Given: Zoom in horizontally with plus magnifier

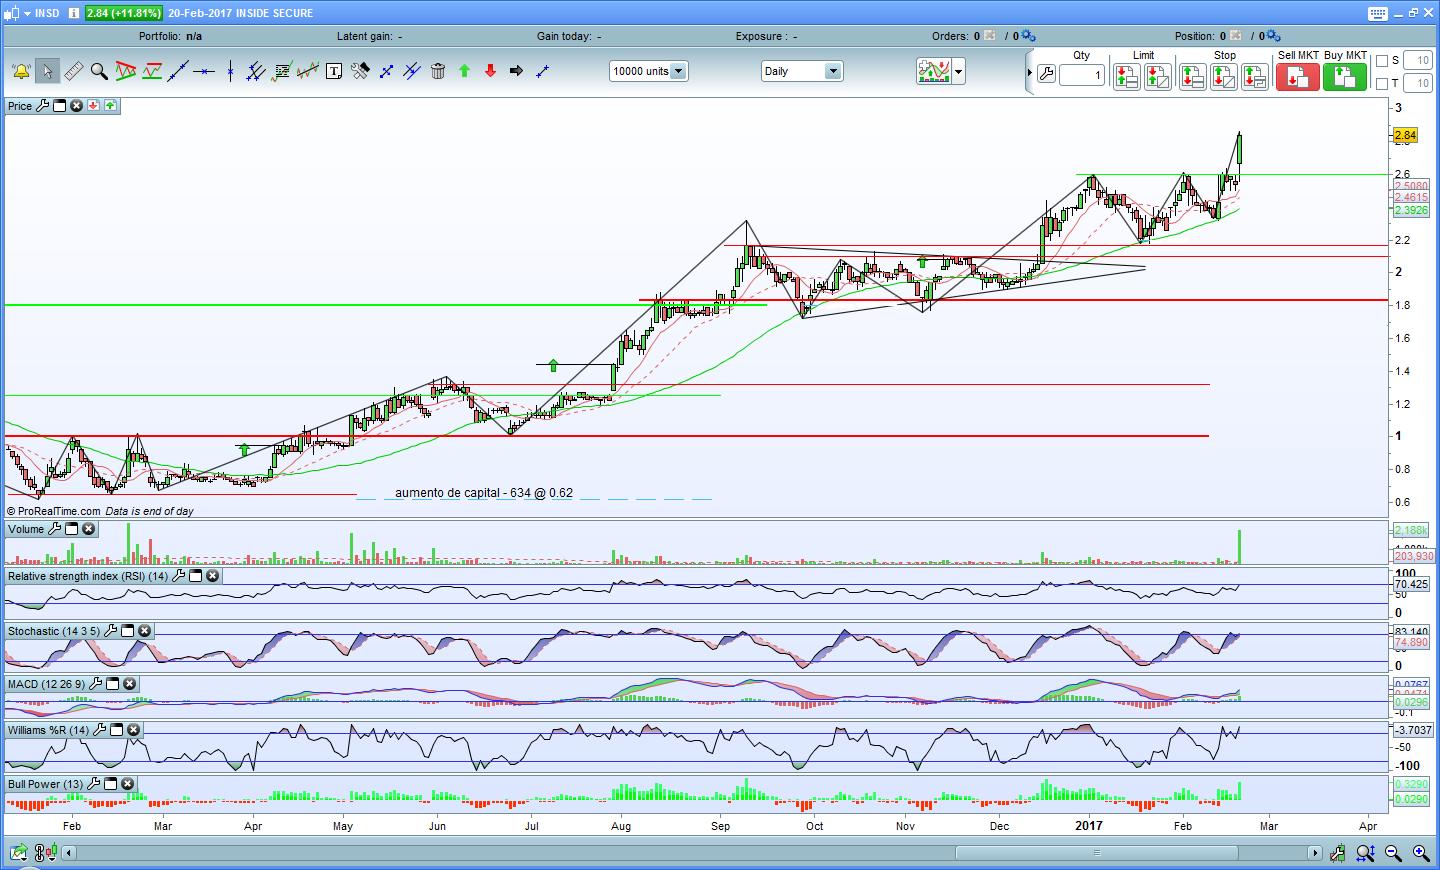Looking at the screenshot, I should click(x=1420, y=853).
